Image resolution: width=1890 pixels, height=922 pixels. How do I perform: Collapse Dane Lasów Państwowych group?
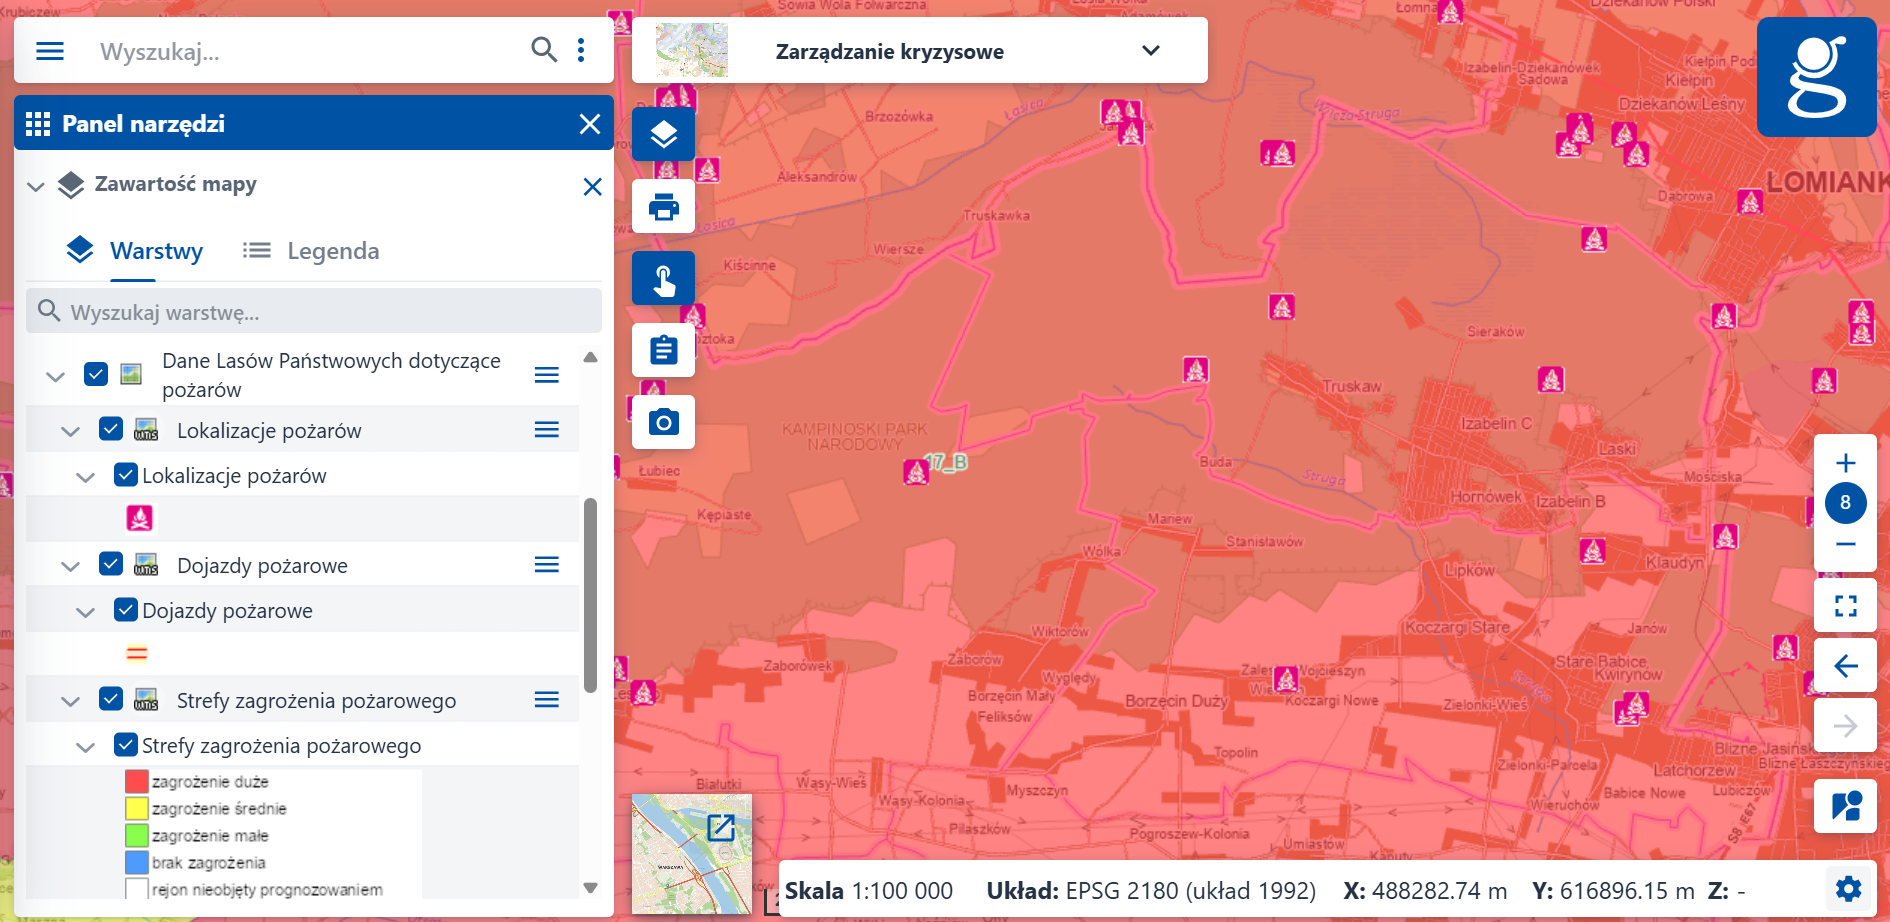55,375
